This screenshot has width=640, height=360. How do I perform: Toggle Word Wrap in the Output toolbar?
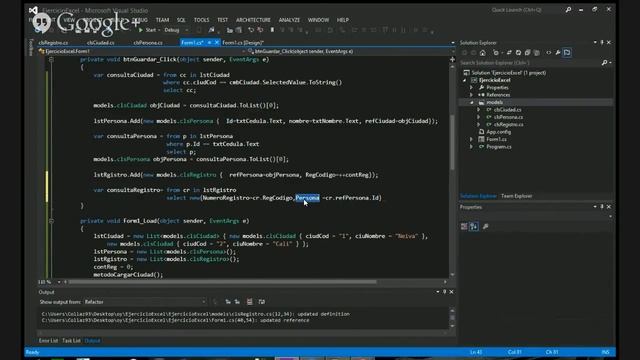pos(262,302)
